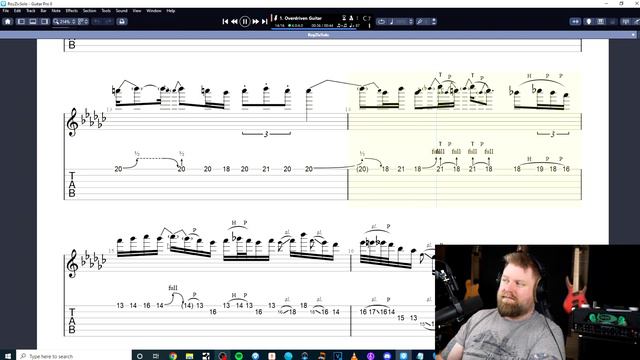Toggle the right panel layout icon
640x360 pixels.
(x=44, y=22)
